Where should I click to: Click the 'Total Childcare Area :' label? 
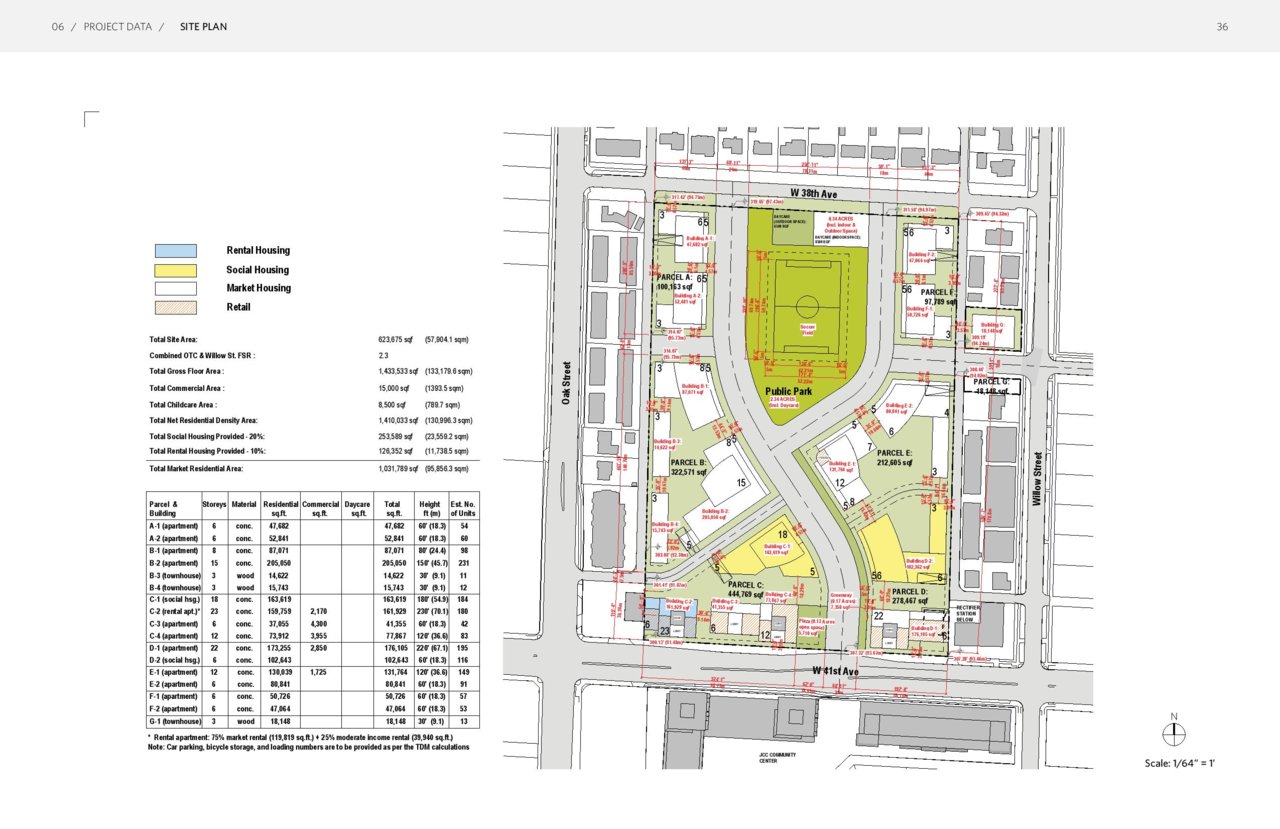(183, 405)
